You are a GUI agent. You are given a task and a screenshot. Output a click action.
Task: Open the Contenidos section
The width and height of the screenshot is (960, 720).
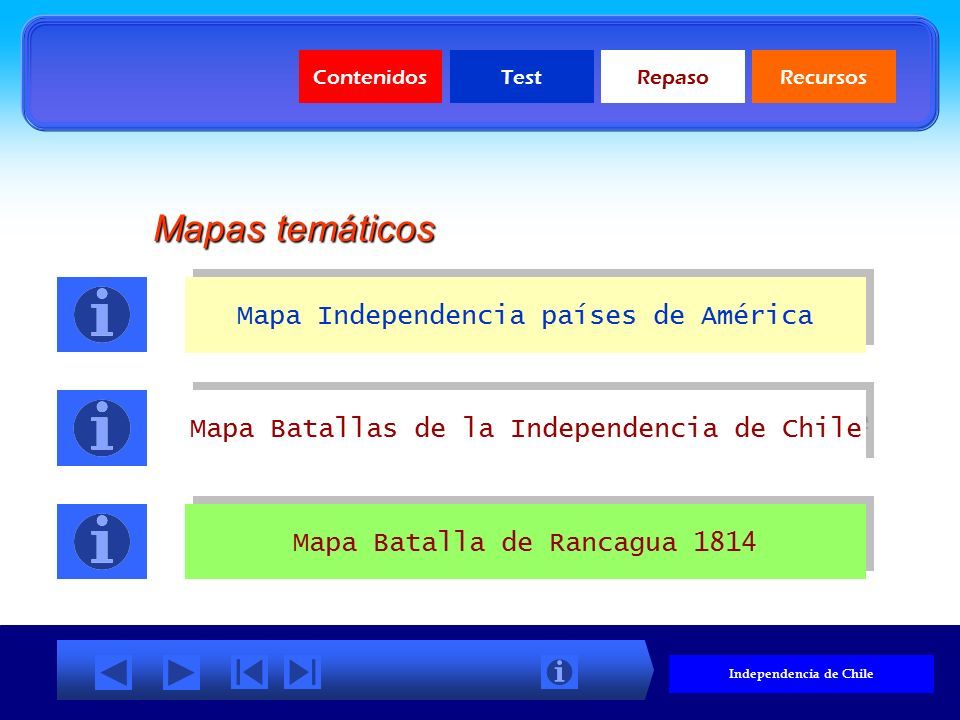[370, 77]
